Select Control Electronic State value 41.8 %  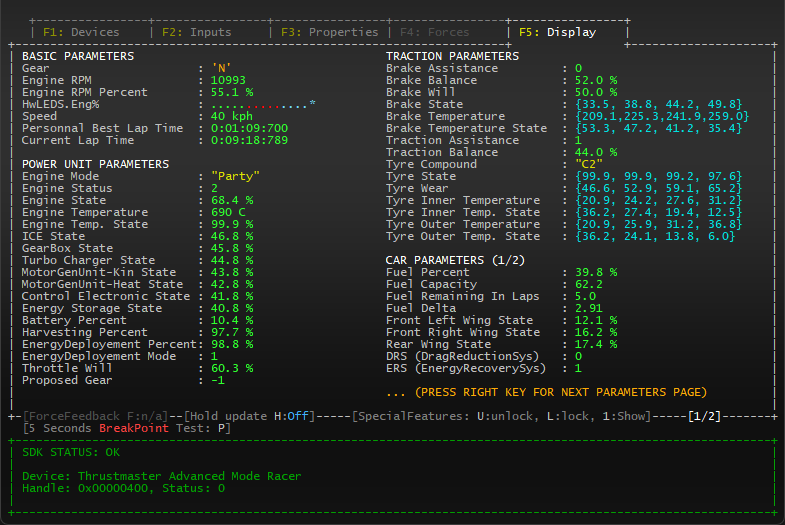point(232,296)
